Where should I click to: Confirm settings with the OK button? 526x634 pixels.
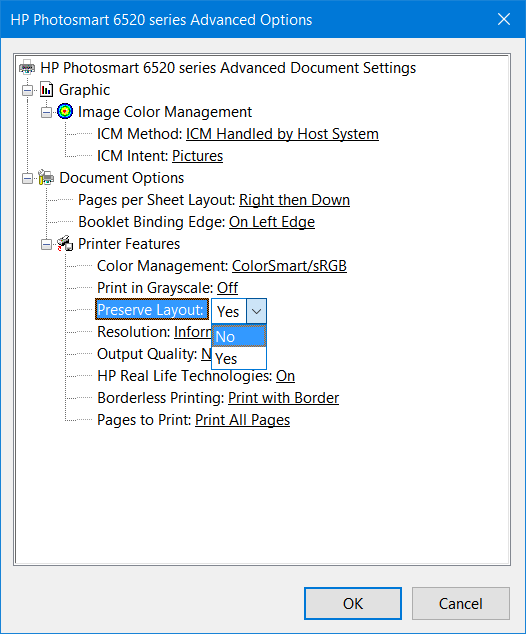353,603
